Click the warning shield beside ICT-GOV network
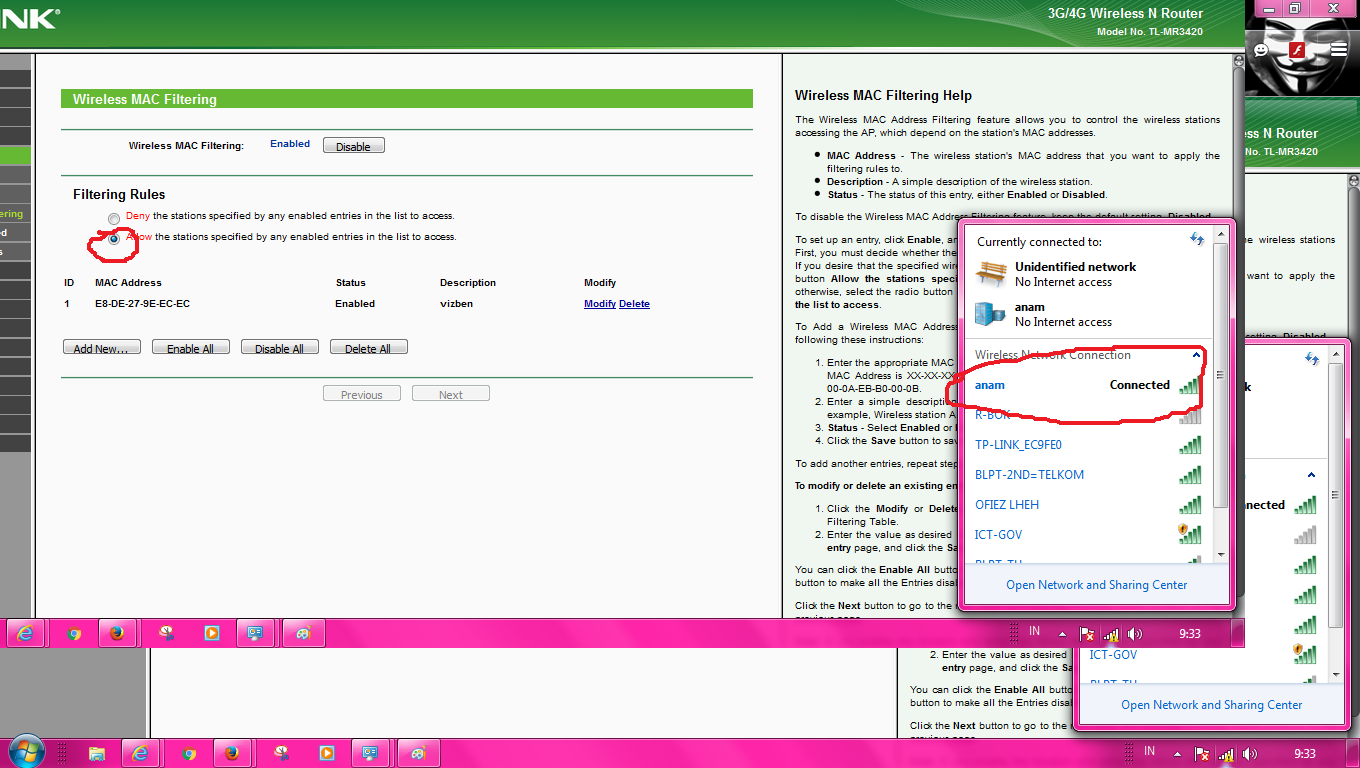The image size is (1360, 768). [1183, 530]
